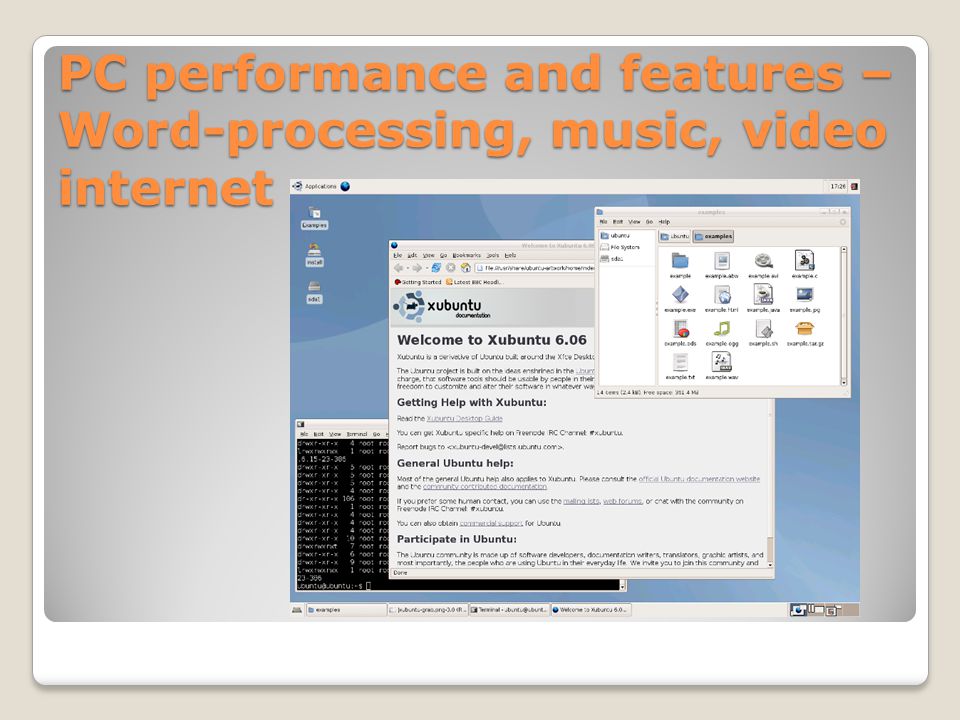The width and height of the screenshot is (960, 720).
Task: Click the browser Forward arrow button
Action: 417,268
